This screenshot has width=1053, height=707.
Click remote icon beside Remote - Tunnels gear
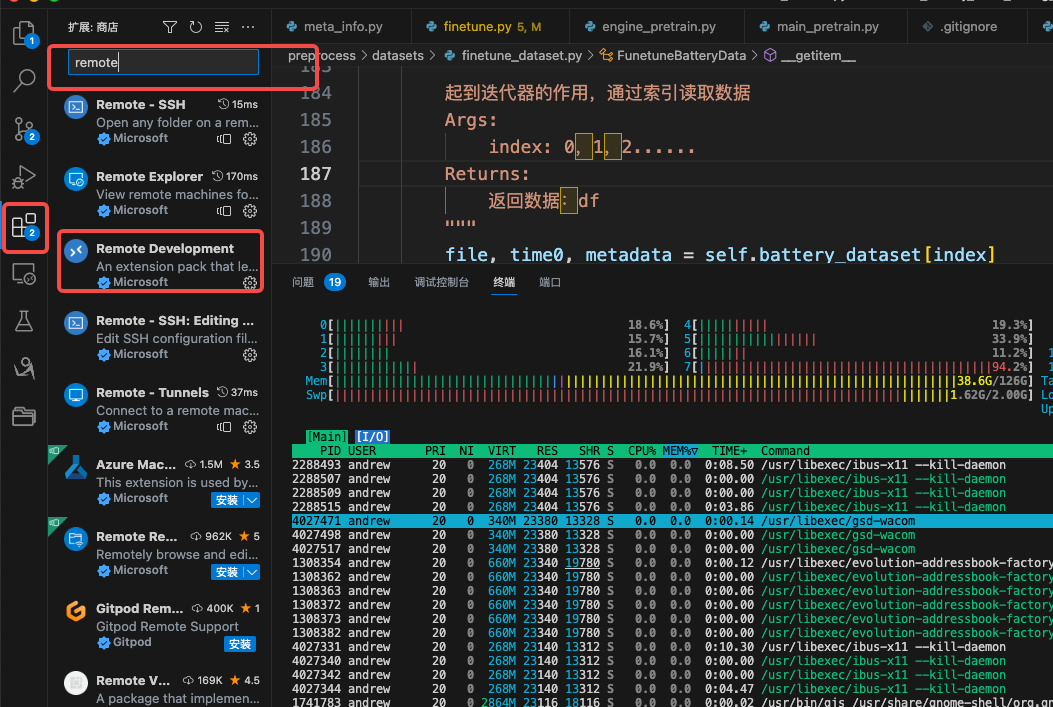pyautogui.click(x=224, y=426)
